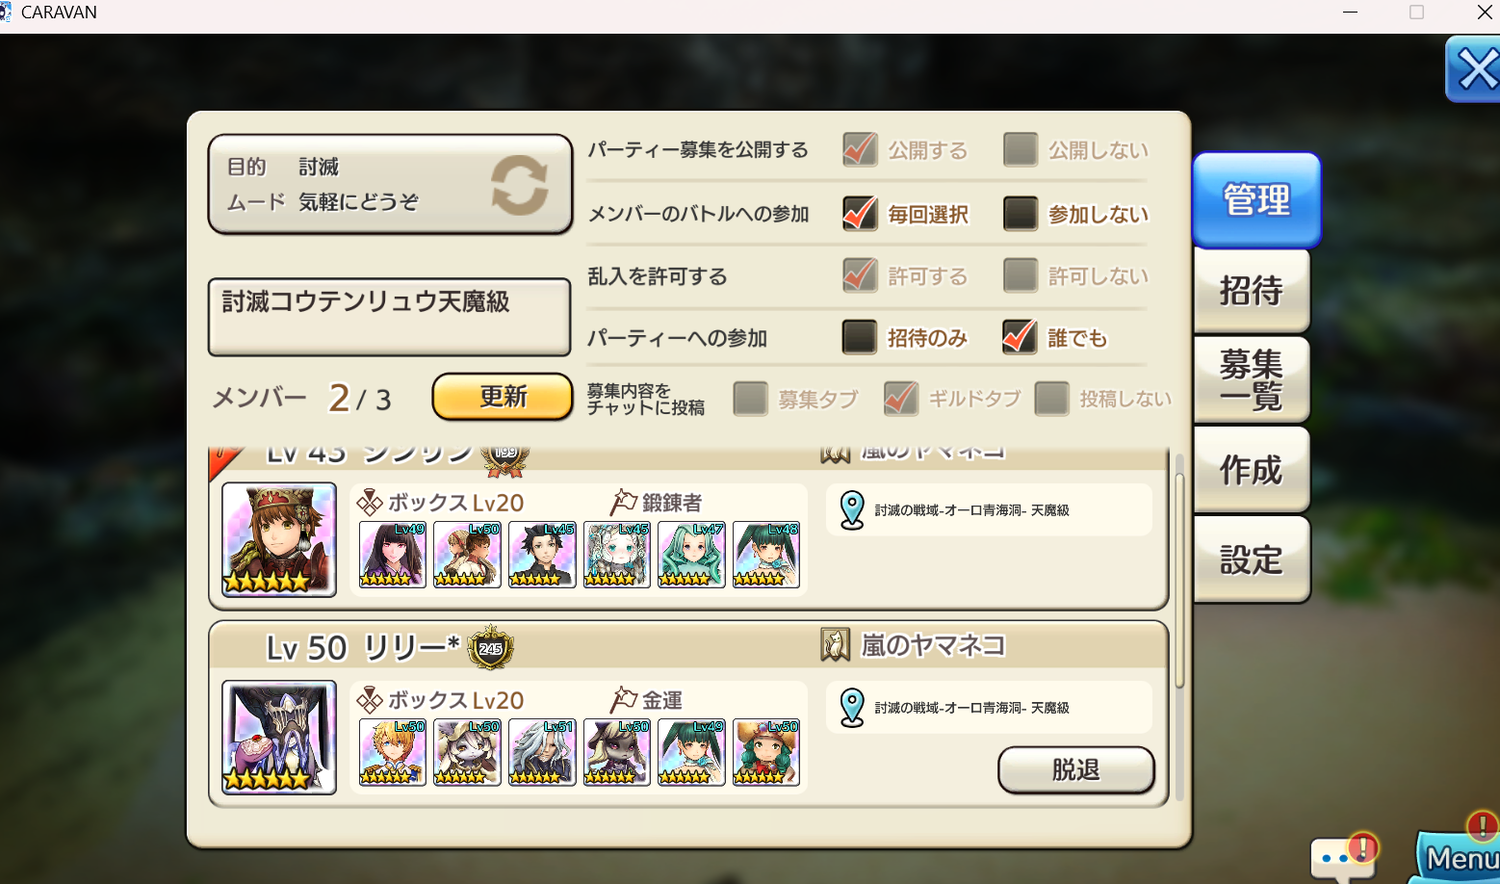
Task: Toggle the 誰でも checkbox
Action: (1020, 337)
